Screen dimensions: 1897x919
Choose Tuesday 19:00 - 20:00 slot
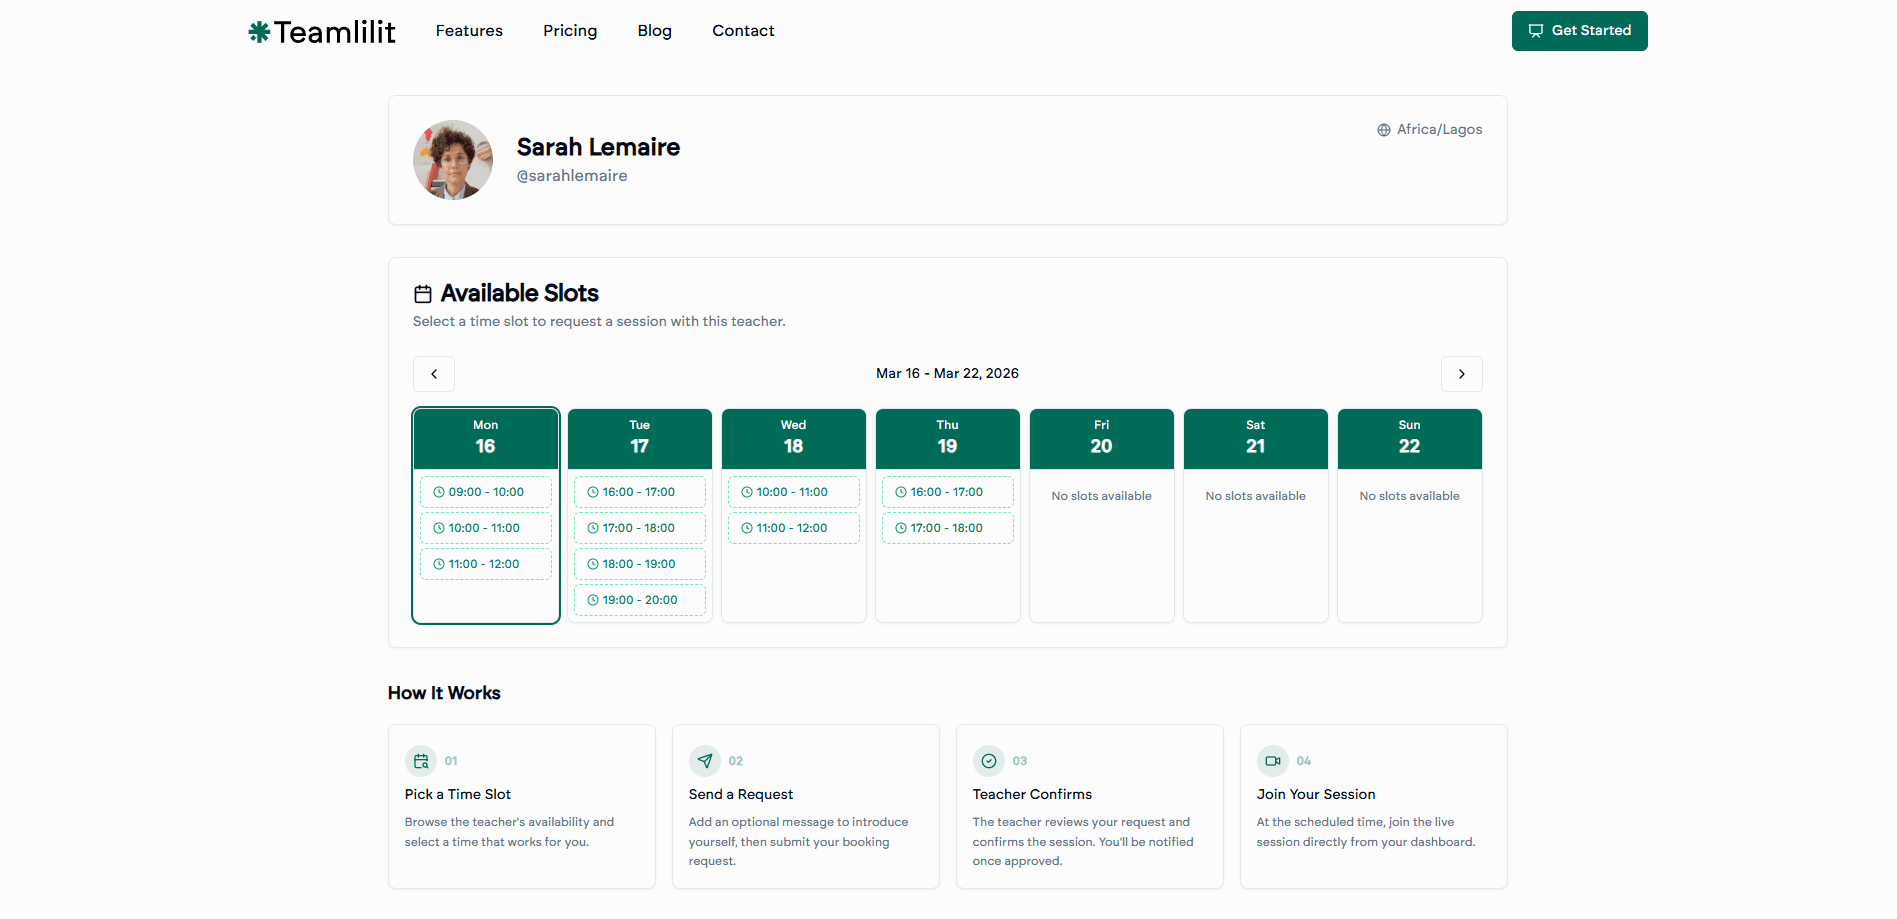point(640,600)
